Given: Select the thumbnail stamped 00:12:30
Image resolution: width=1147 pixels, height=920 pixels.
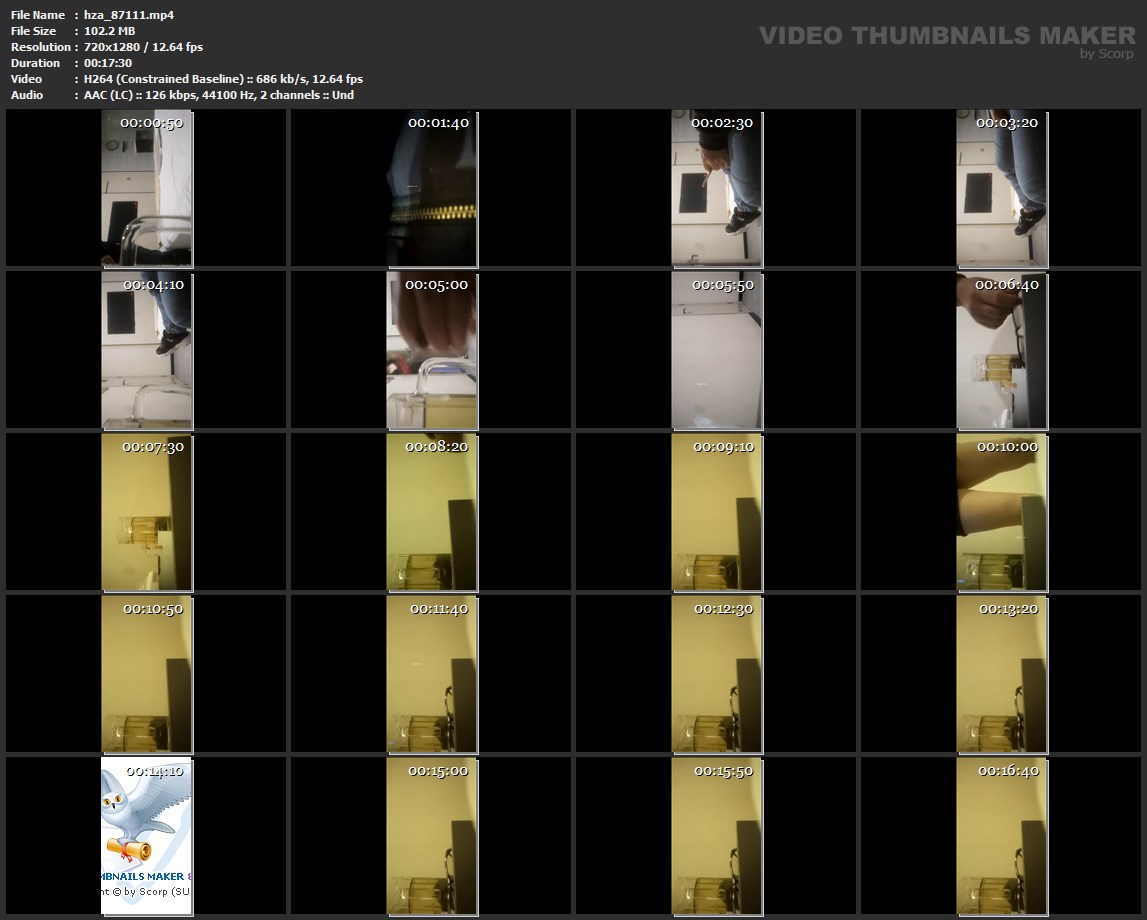Looking at the screenshot, I should 717,674.
